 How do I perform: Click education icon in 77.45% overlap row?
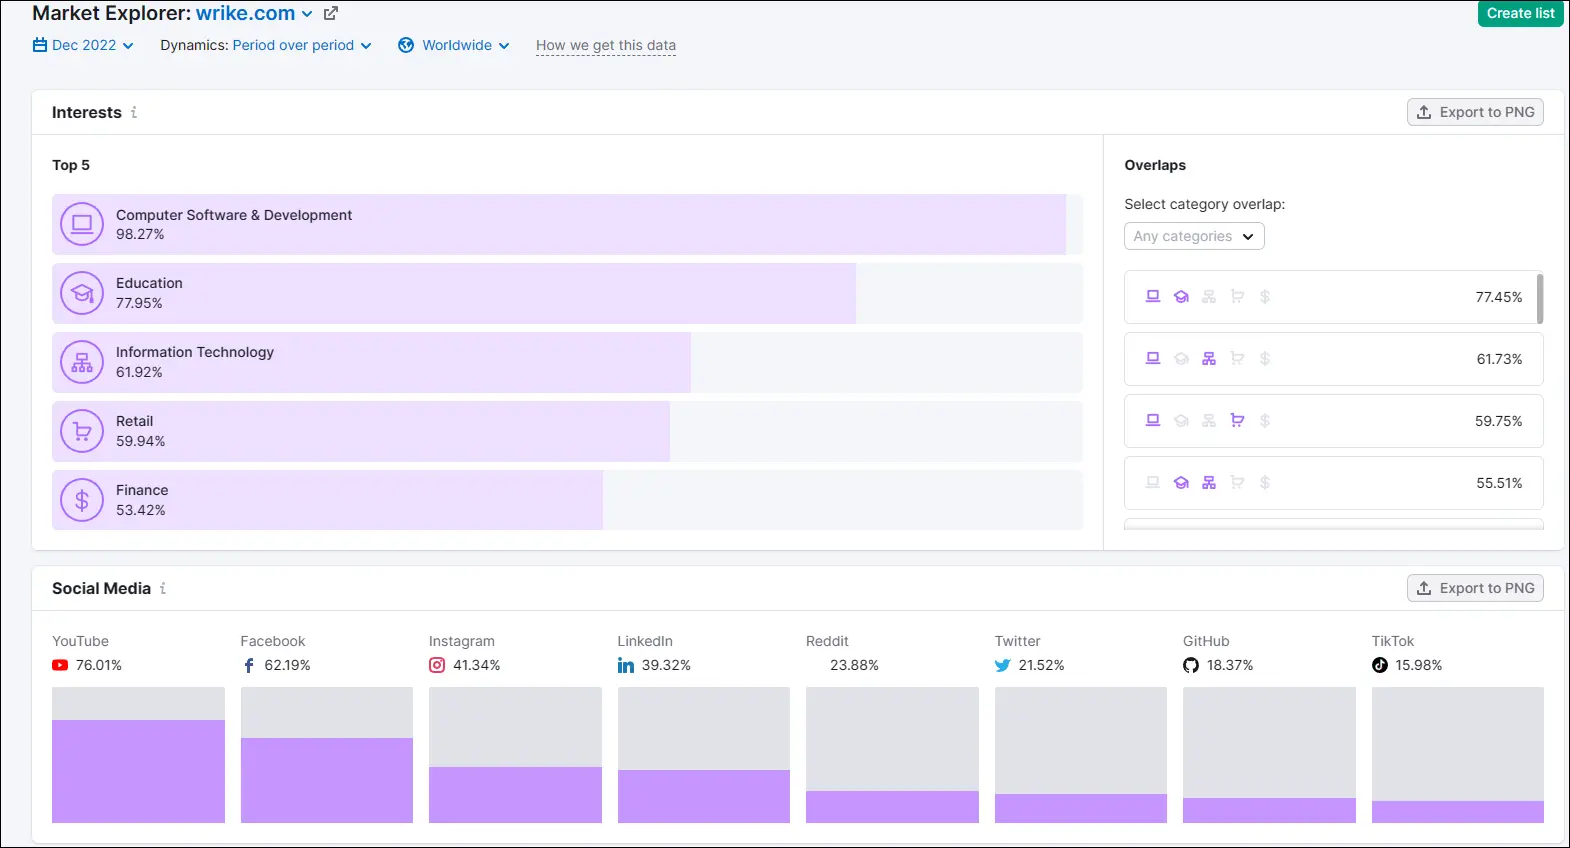(x=1181, y=297)
